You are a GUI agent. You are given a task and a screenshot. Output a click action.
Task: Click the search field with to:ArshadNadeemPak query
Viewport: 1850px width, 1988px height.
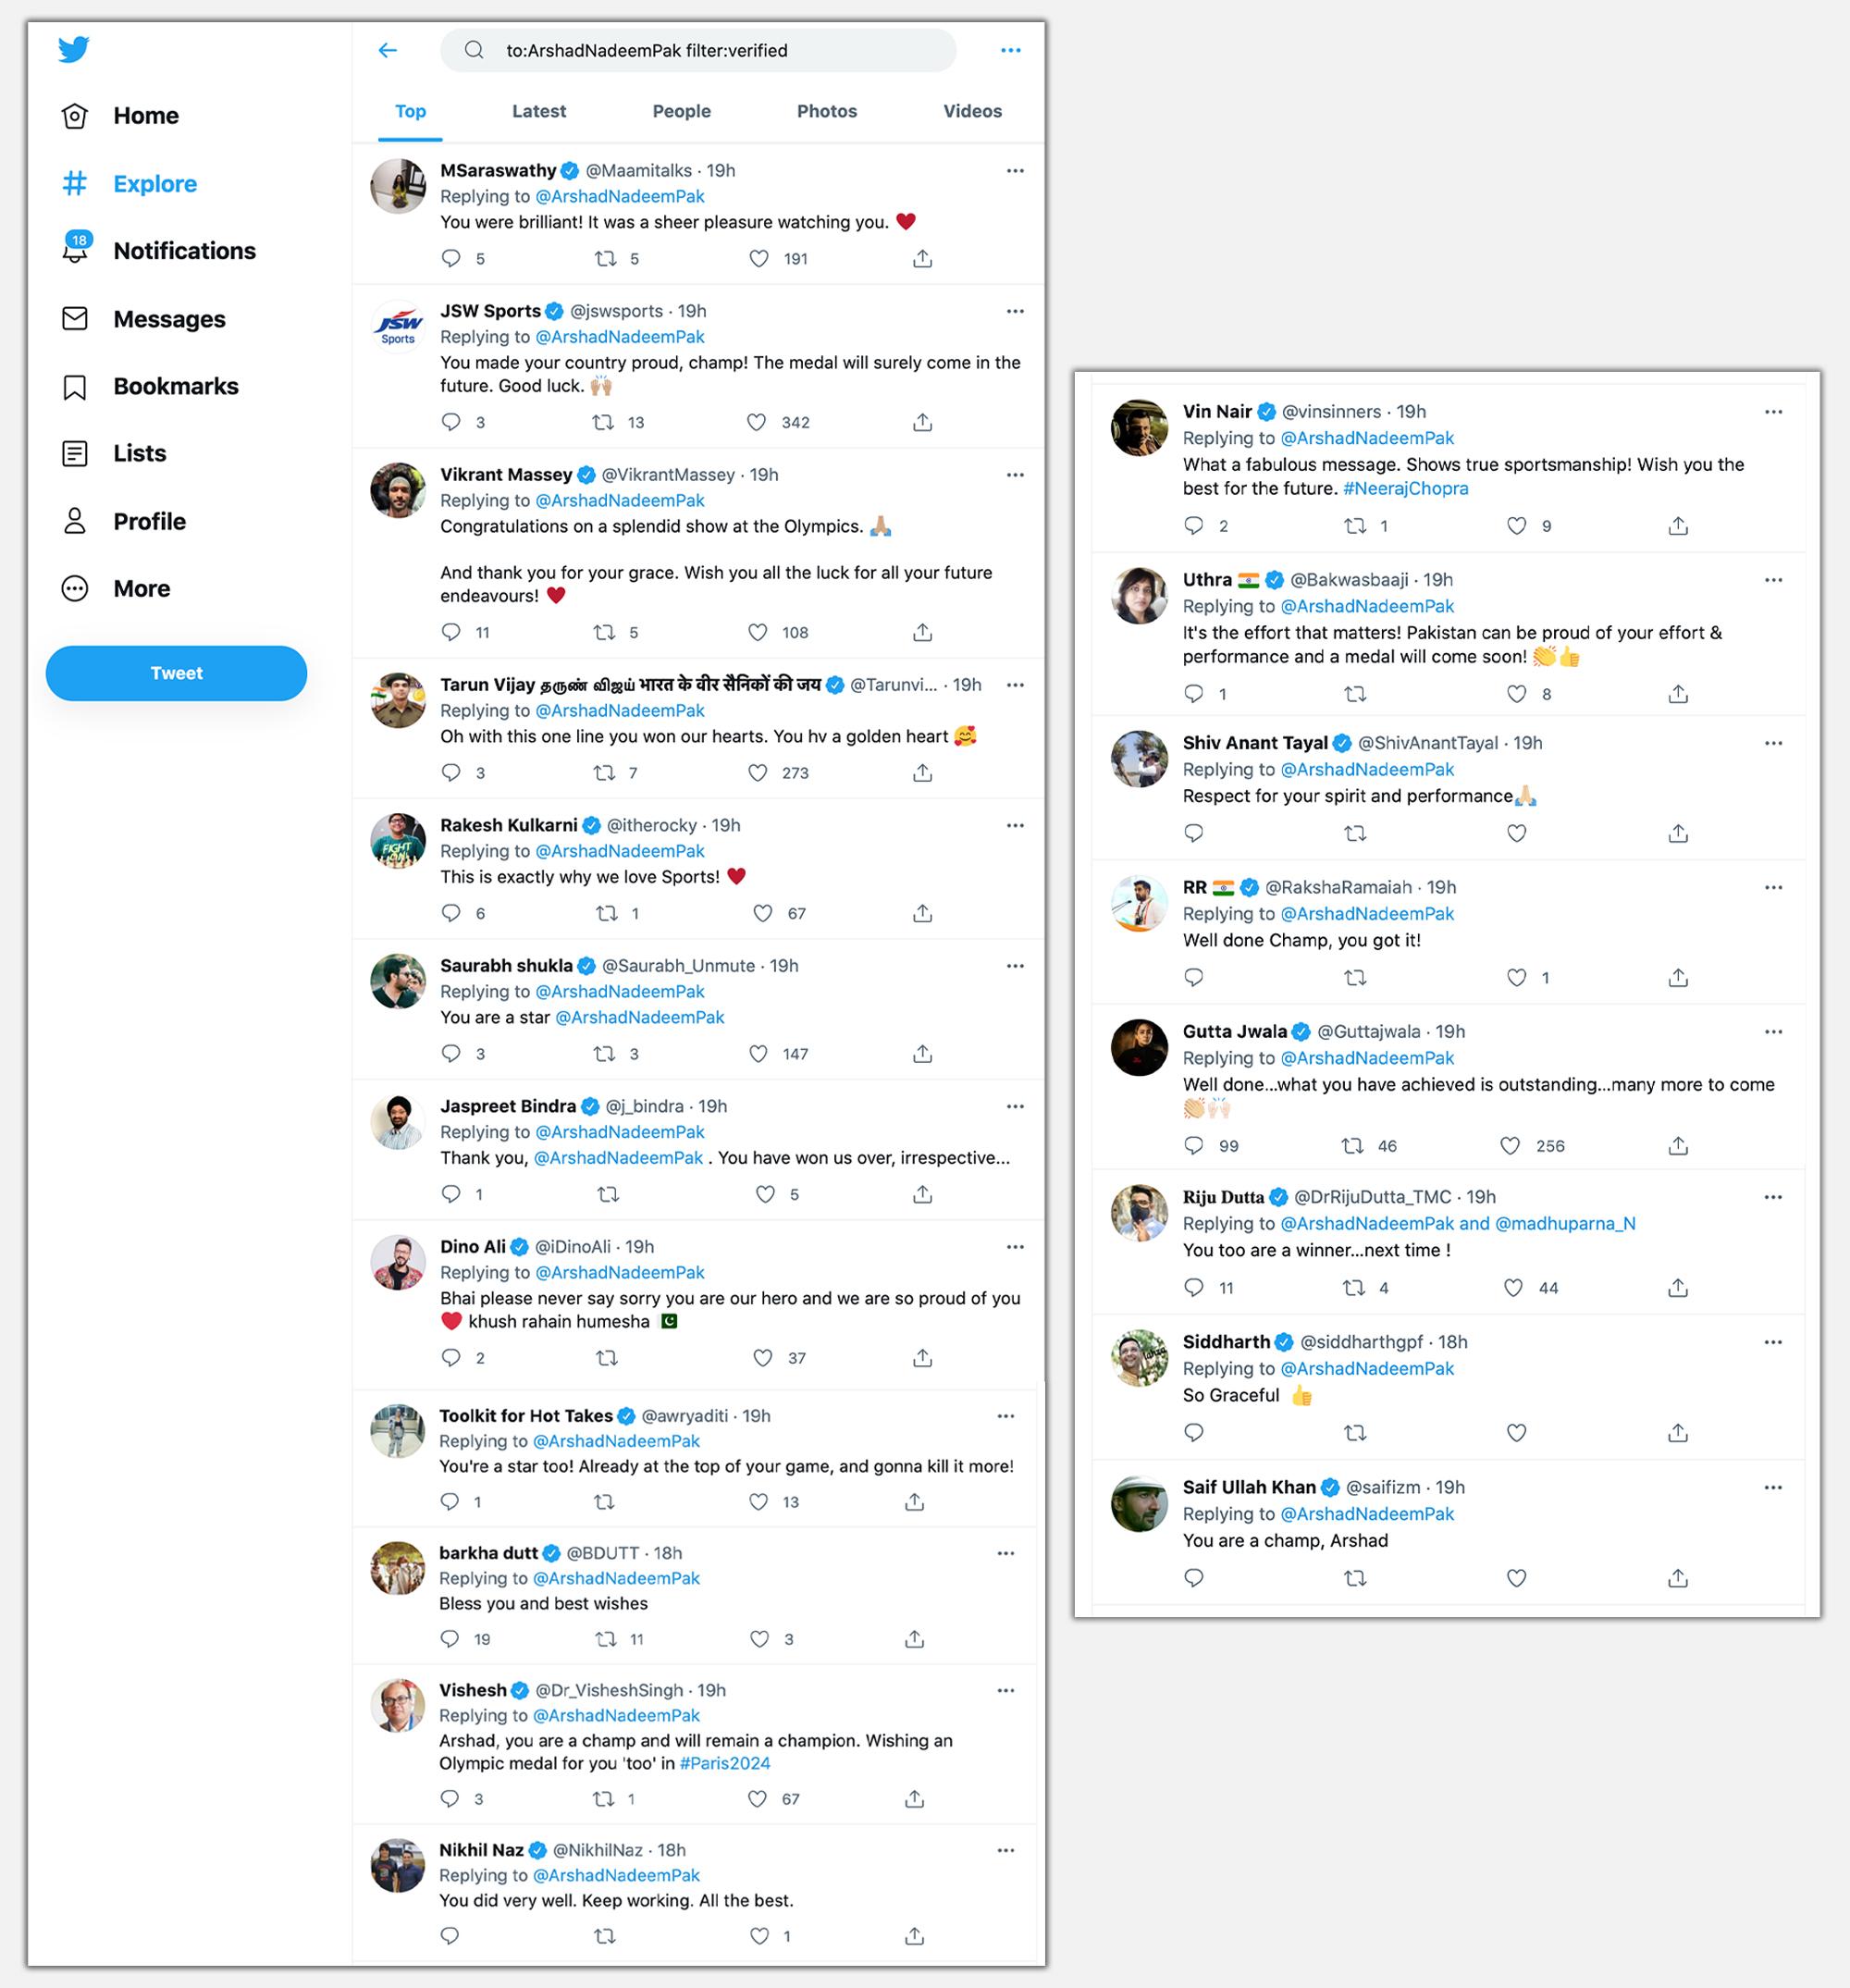(698, 50)
